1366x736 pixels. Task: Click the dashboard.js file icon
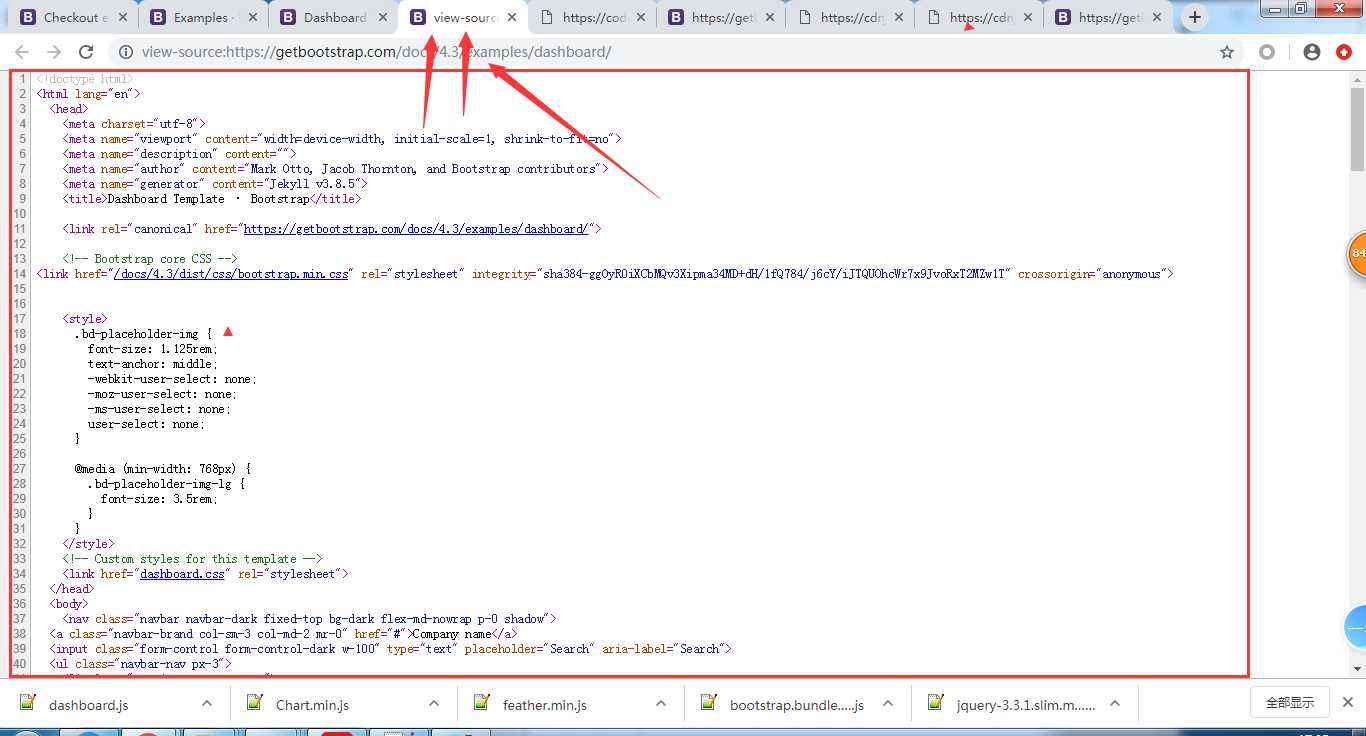click(x=28, y=703)
